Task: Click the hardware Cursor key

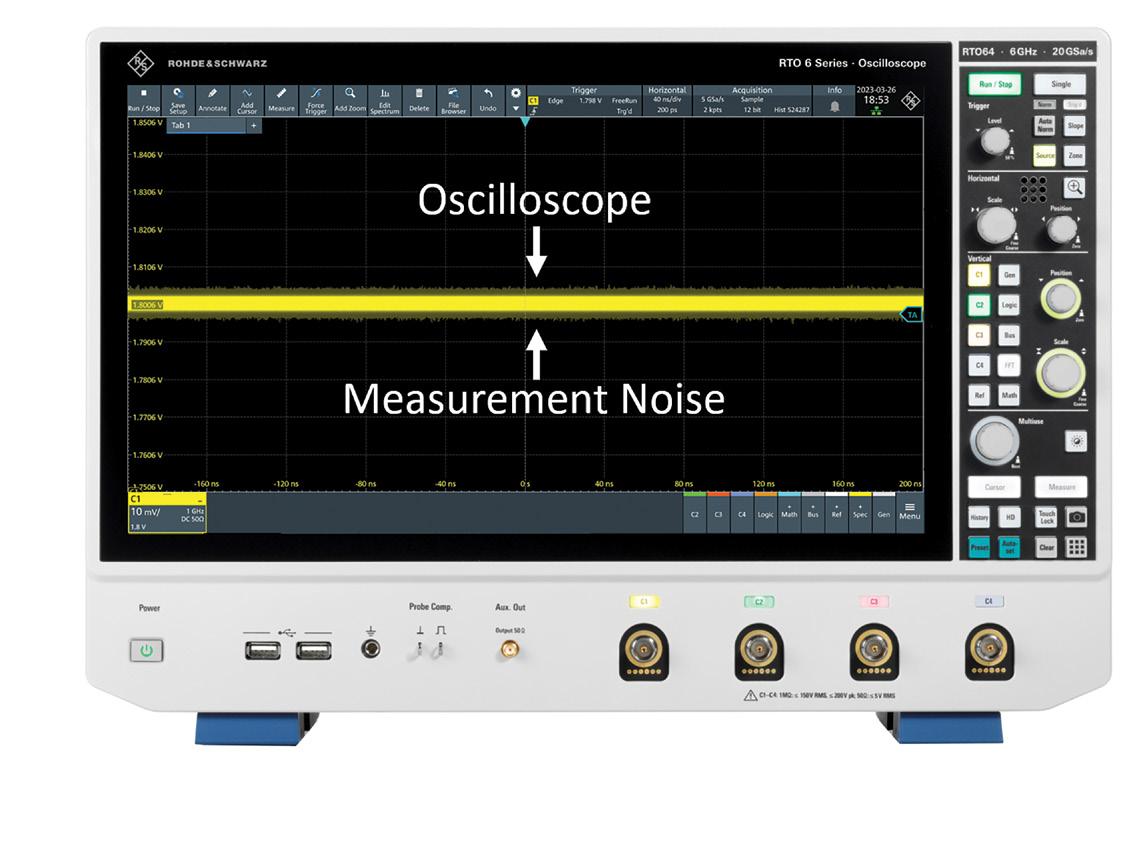Action: click(x=994, y=487)
